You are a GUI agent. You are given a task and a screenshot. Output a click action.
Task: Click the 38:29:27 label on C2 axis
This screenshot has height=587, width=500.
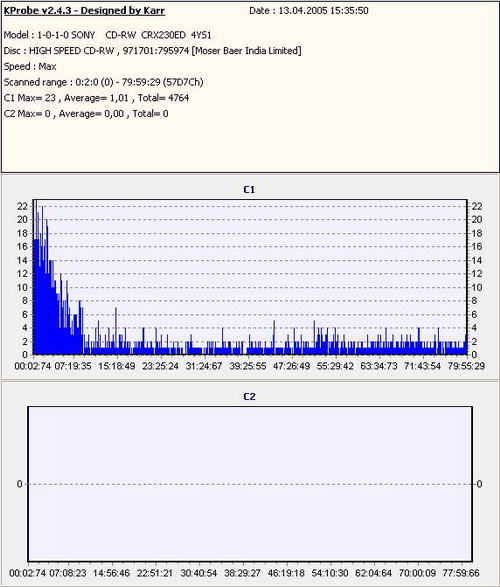(243, 573)
